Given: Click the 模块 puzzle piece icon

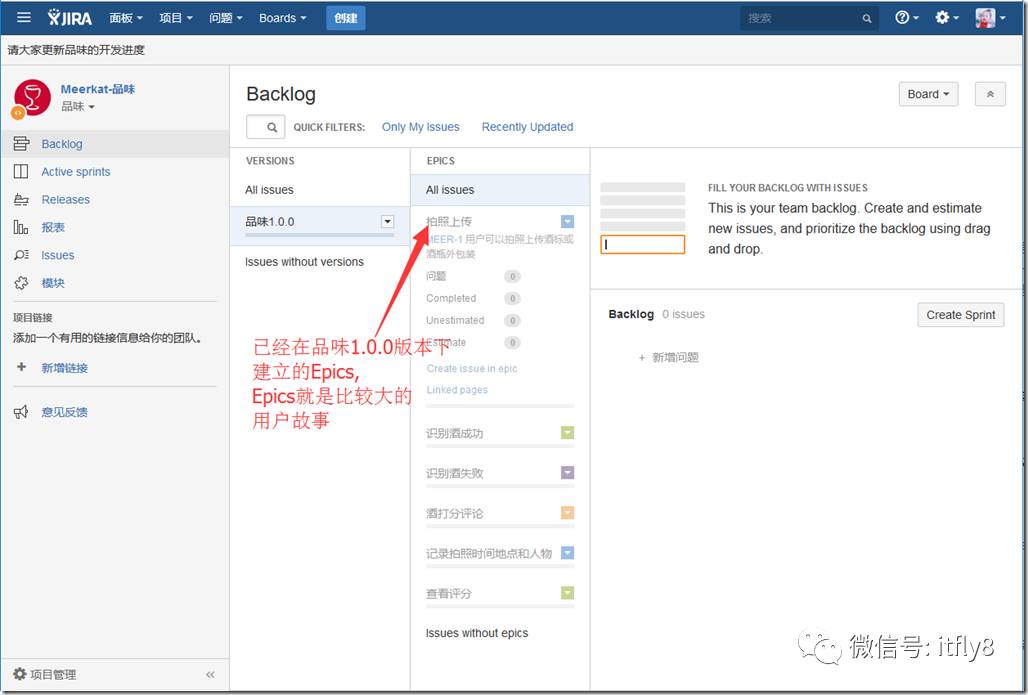Looking at the screenshot, I should click(21, 283).
